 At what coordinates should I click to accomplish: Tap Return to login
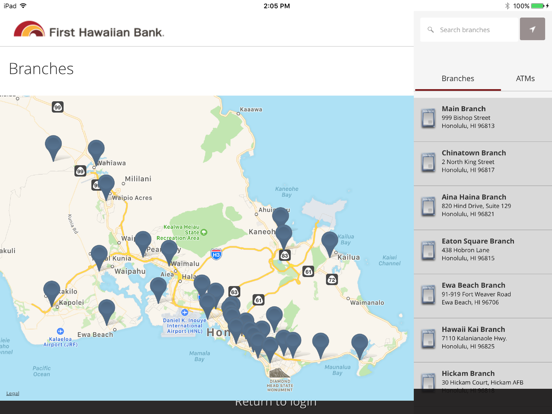tap(276, 402)
